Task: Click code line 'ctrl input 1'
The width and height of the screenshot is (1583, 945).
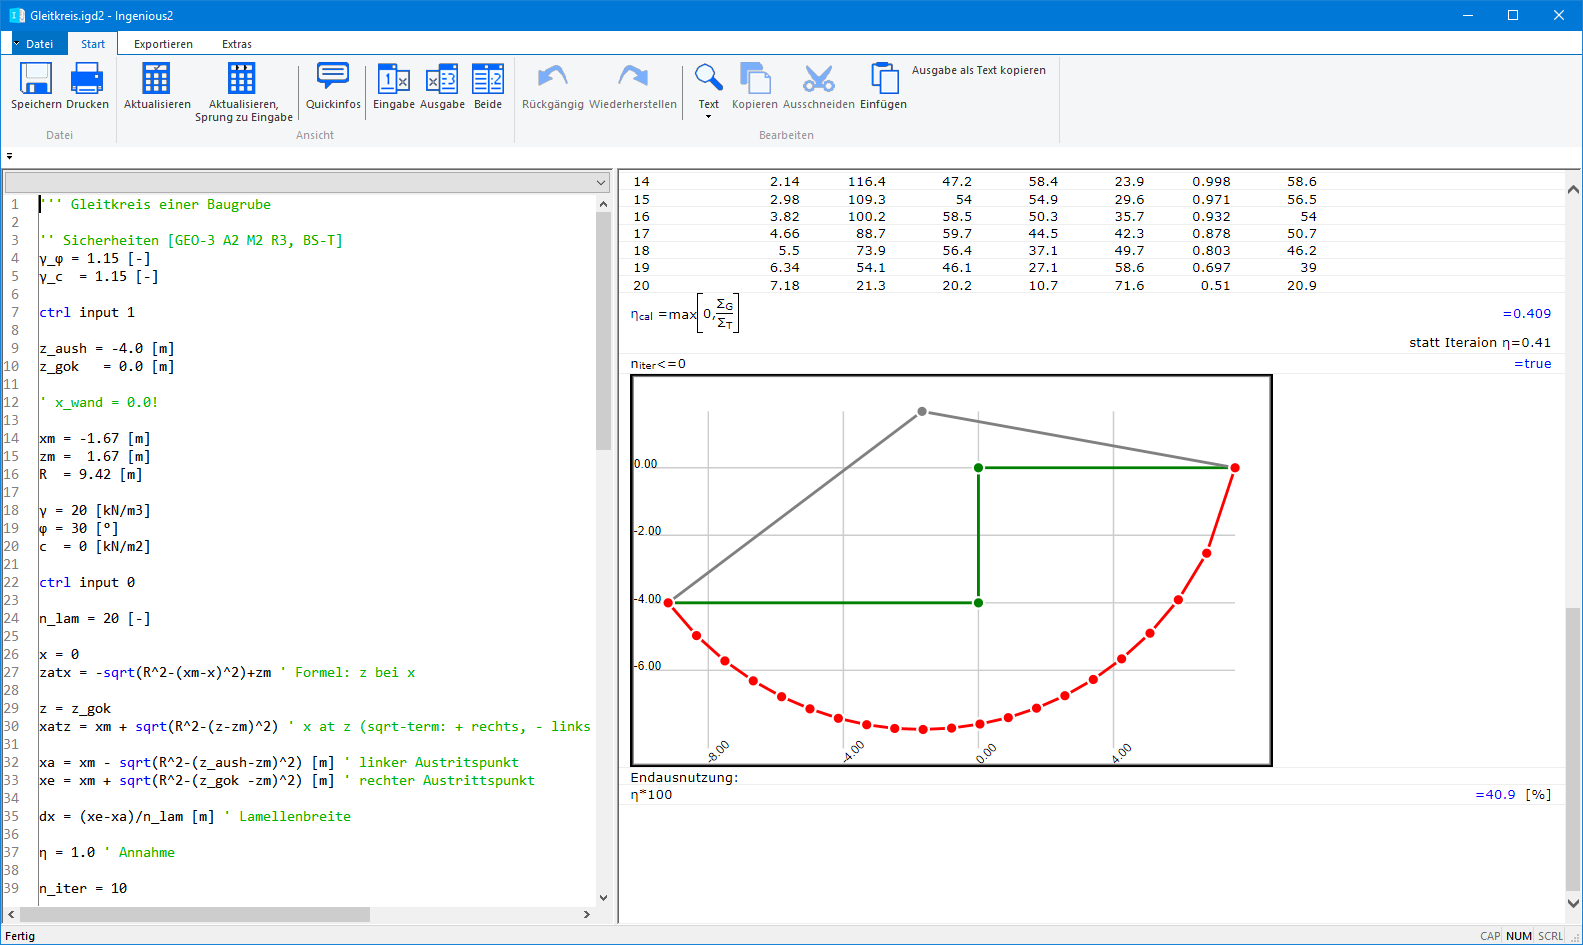Action: (x=87, y=312)
